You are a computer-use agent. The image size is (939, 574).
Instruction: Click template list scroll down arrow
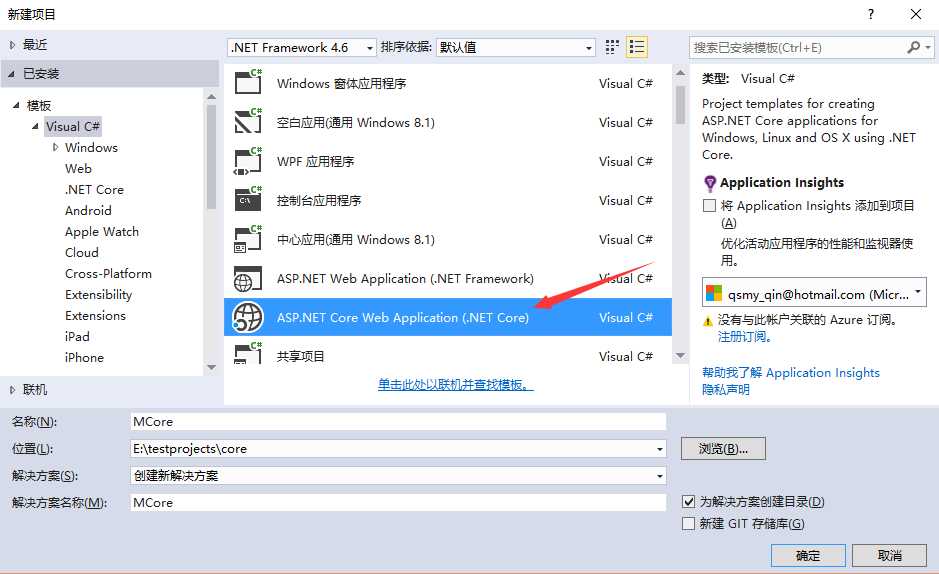(x=680, y=356)
